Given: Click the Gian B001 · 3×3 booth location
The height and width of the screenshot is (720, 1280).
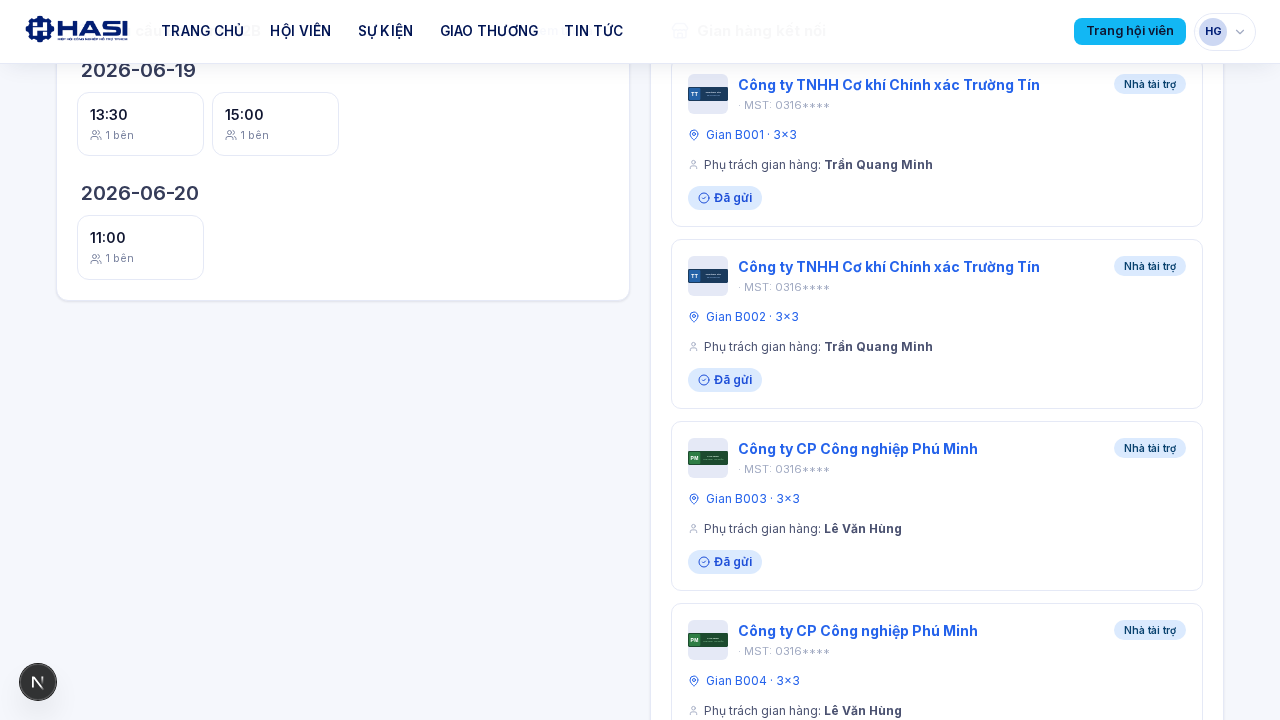Looking at the screenshot, I should (751, 135).
